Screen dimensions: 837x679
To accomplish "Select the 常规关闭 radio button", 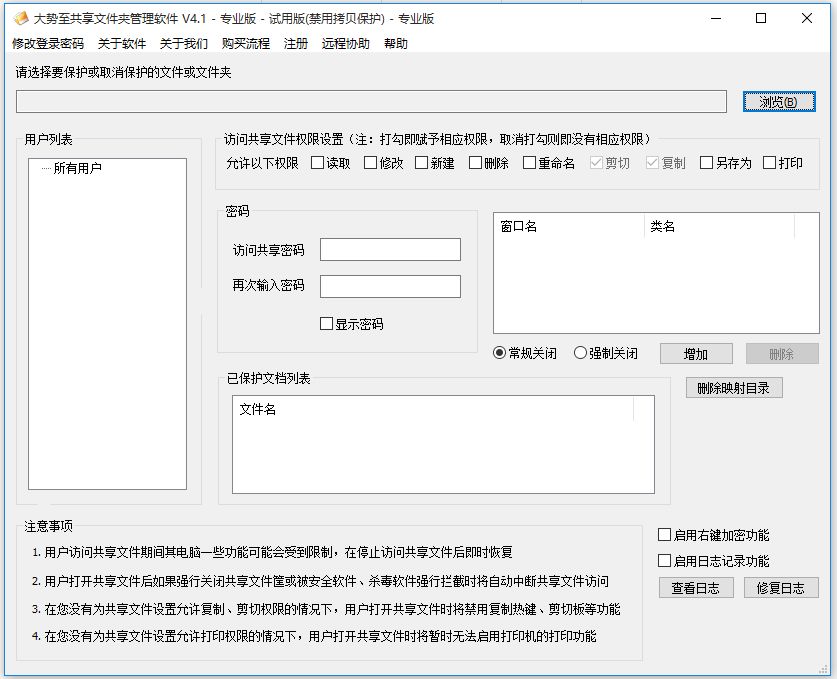I will (500, 353).
